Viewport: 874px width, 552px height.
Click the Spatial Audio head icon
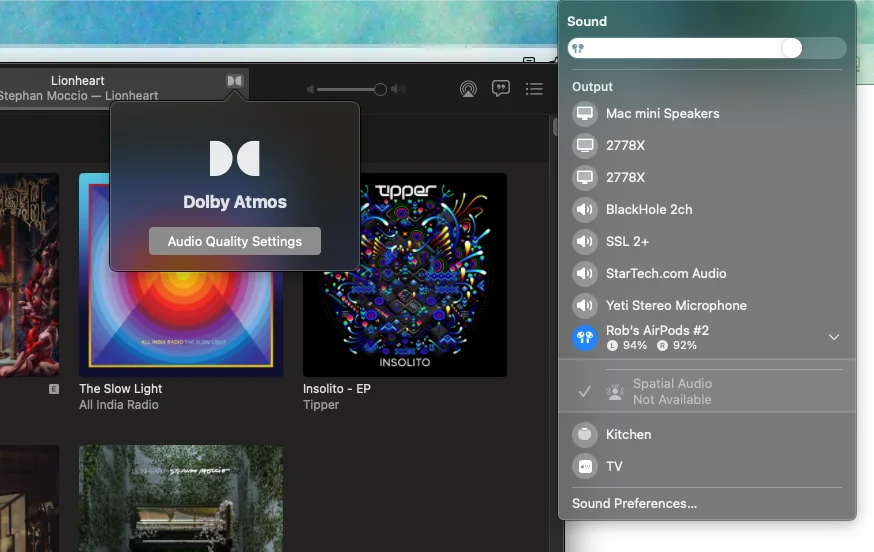pyautogui.click(x=615, y=392)
